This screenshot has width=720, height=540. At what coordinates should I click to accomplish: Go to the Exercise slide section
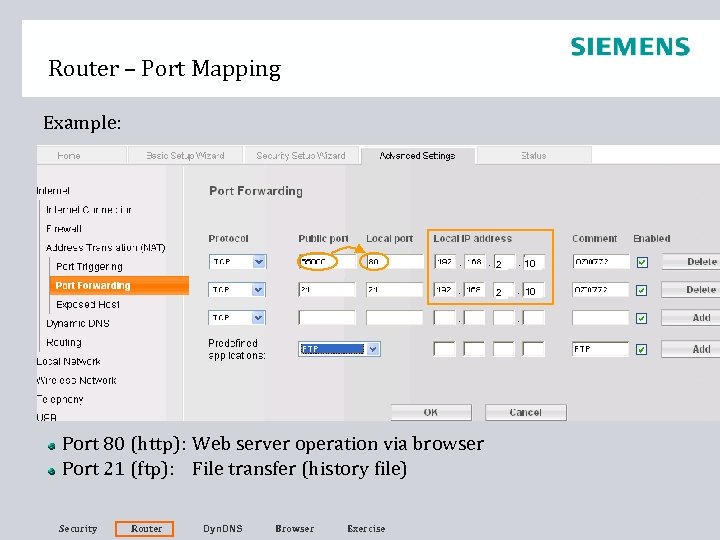(x=366, y=529)
